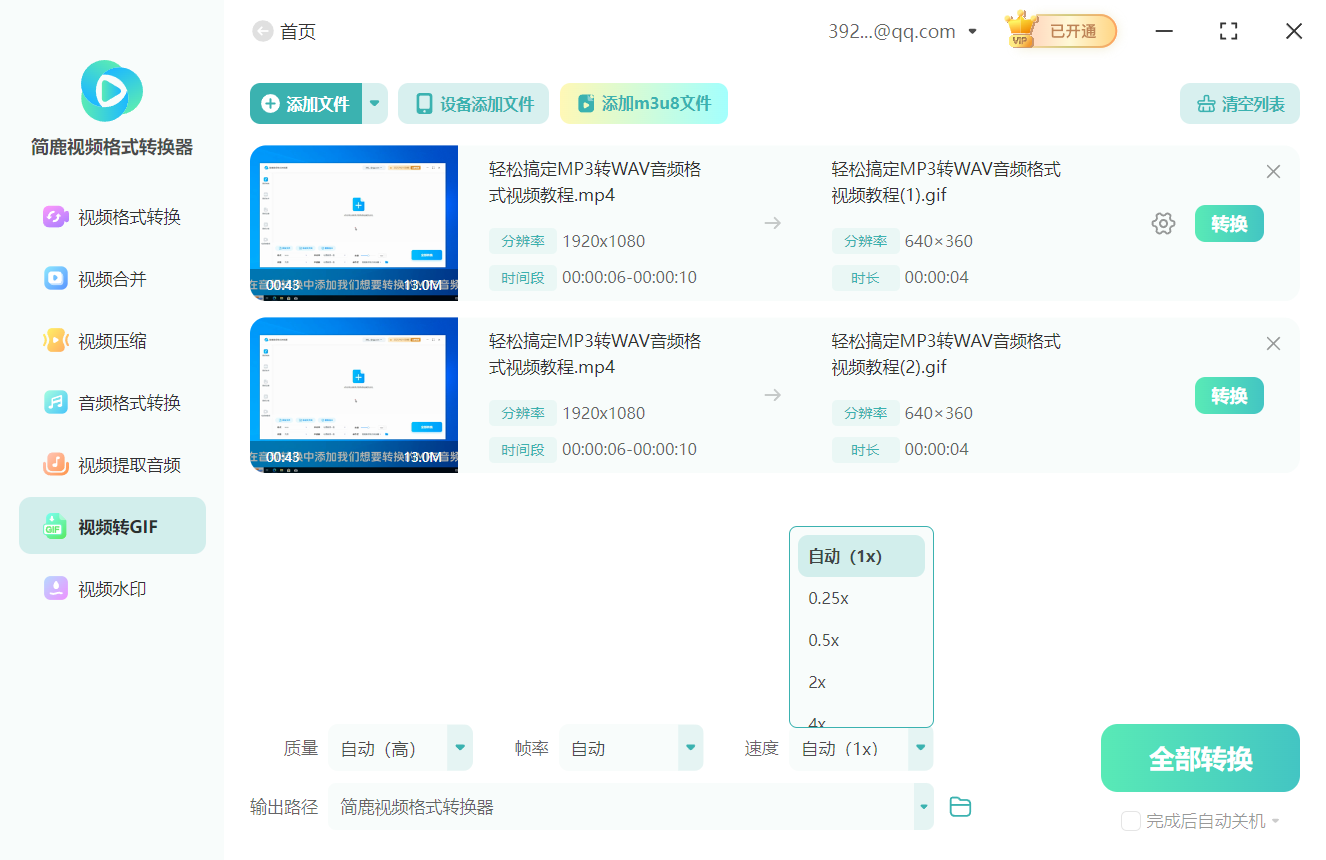Viewport: 1326px width, 860px height.
Task: Select the 视频合并 feature
Action: pos(111,278)
